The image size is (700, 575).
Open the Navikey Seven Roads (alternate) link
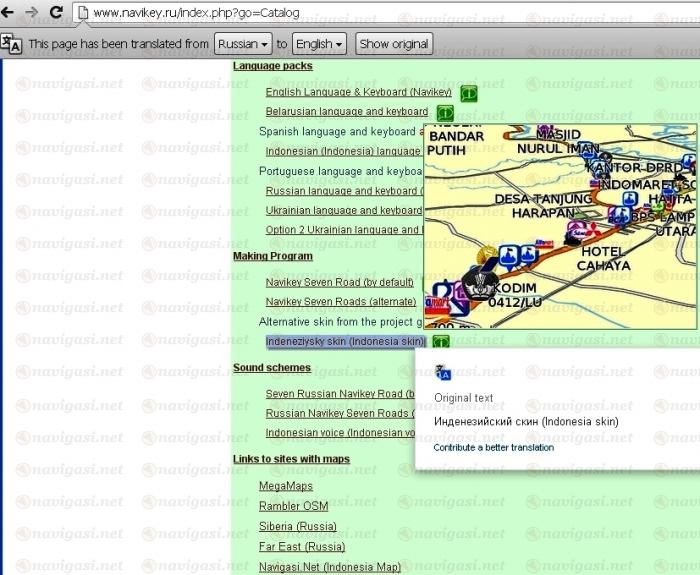click(x=340, y=301)
